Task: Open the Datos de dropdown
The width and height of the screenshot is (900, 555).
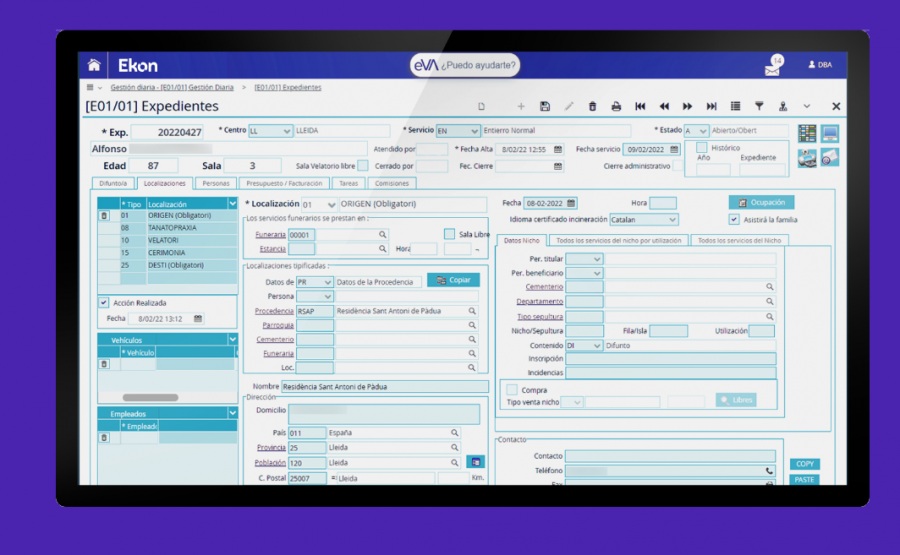Action: (327, 282)
